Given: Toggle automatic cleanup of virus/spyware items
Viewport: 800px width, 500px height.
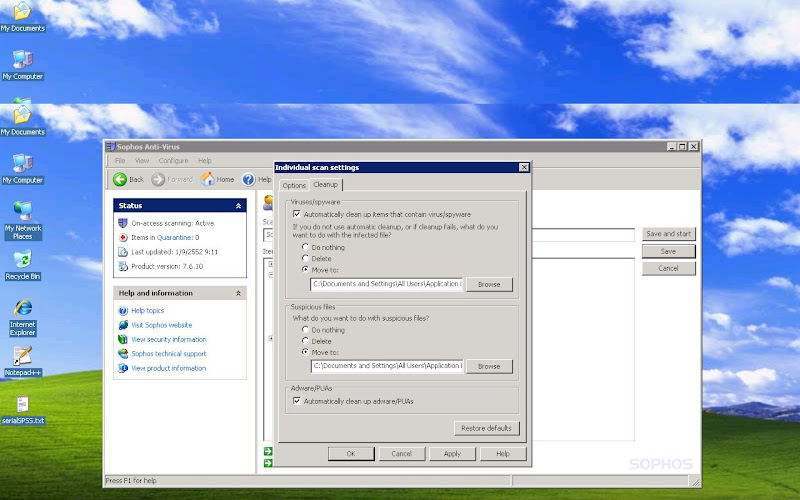Looking at the screenshot, I should pyautogui.click(x=296, y=214).
